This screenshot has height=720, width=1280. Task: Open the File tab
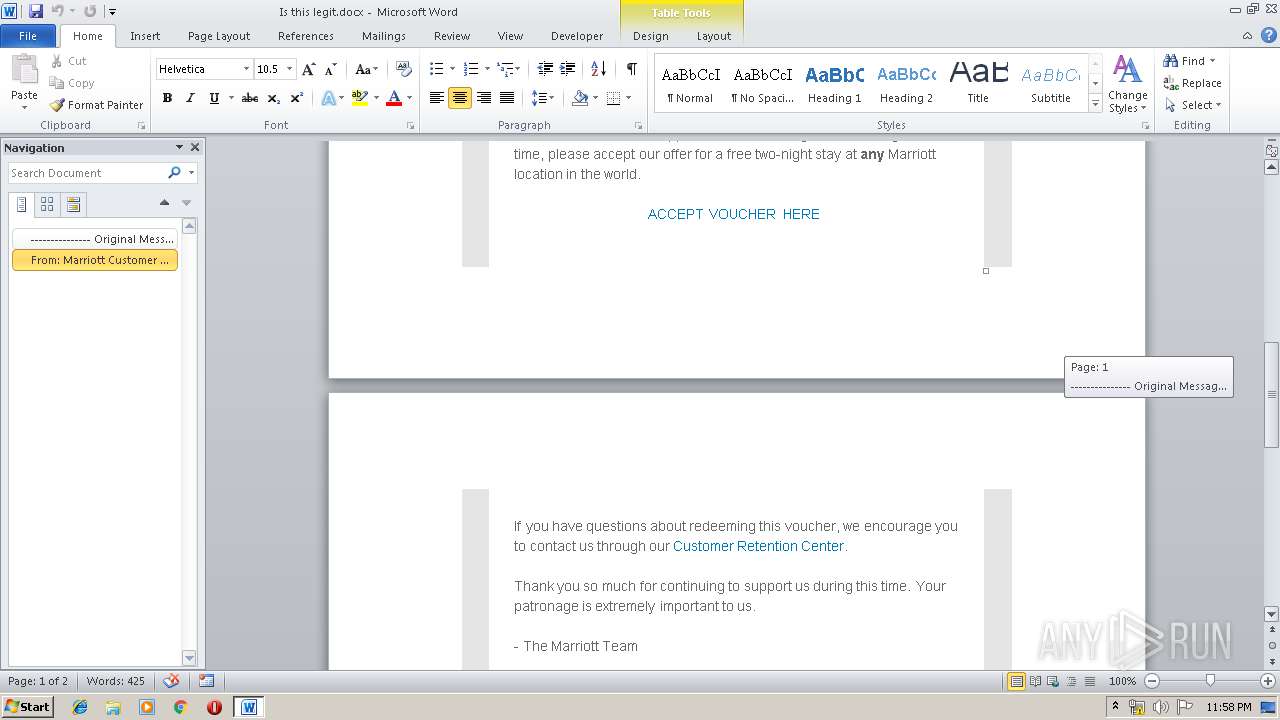28,36
